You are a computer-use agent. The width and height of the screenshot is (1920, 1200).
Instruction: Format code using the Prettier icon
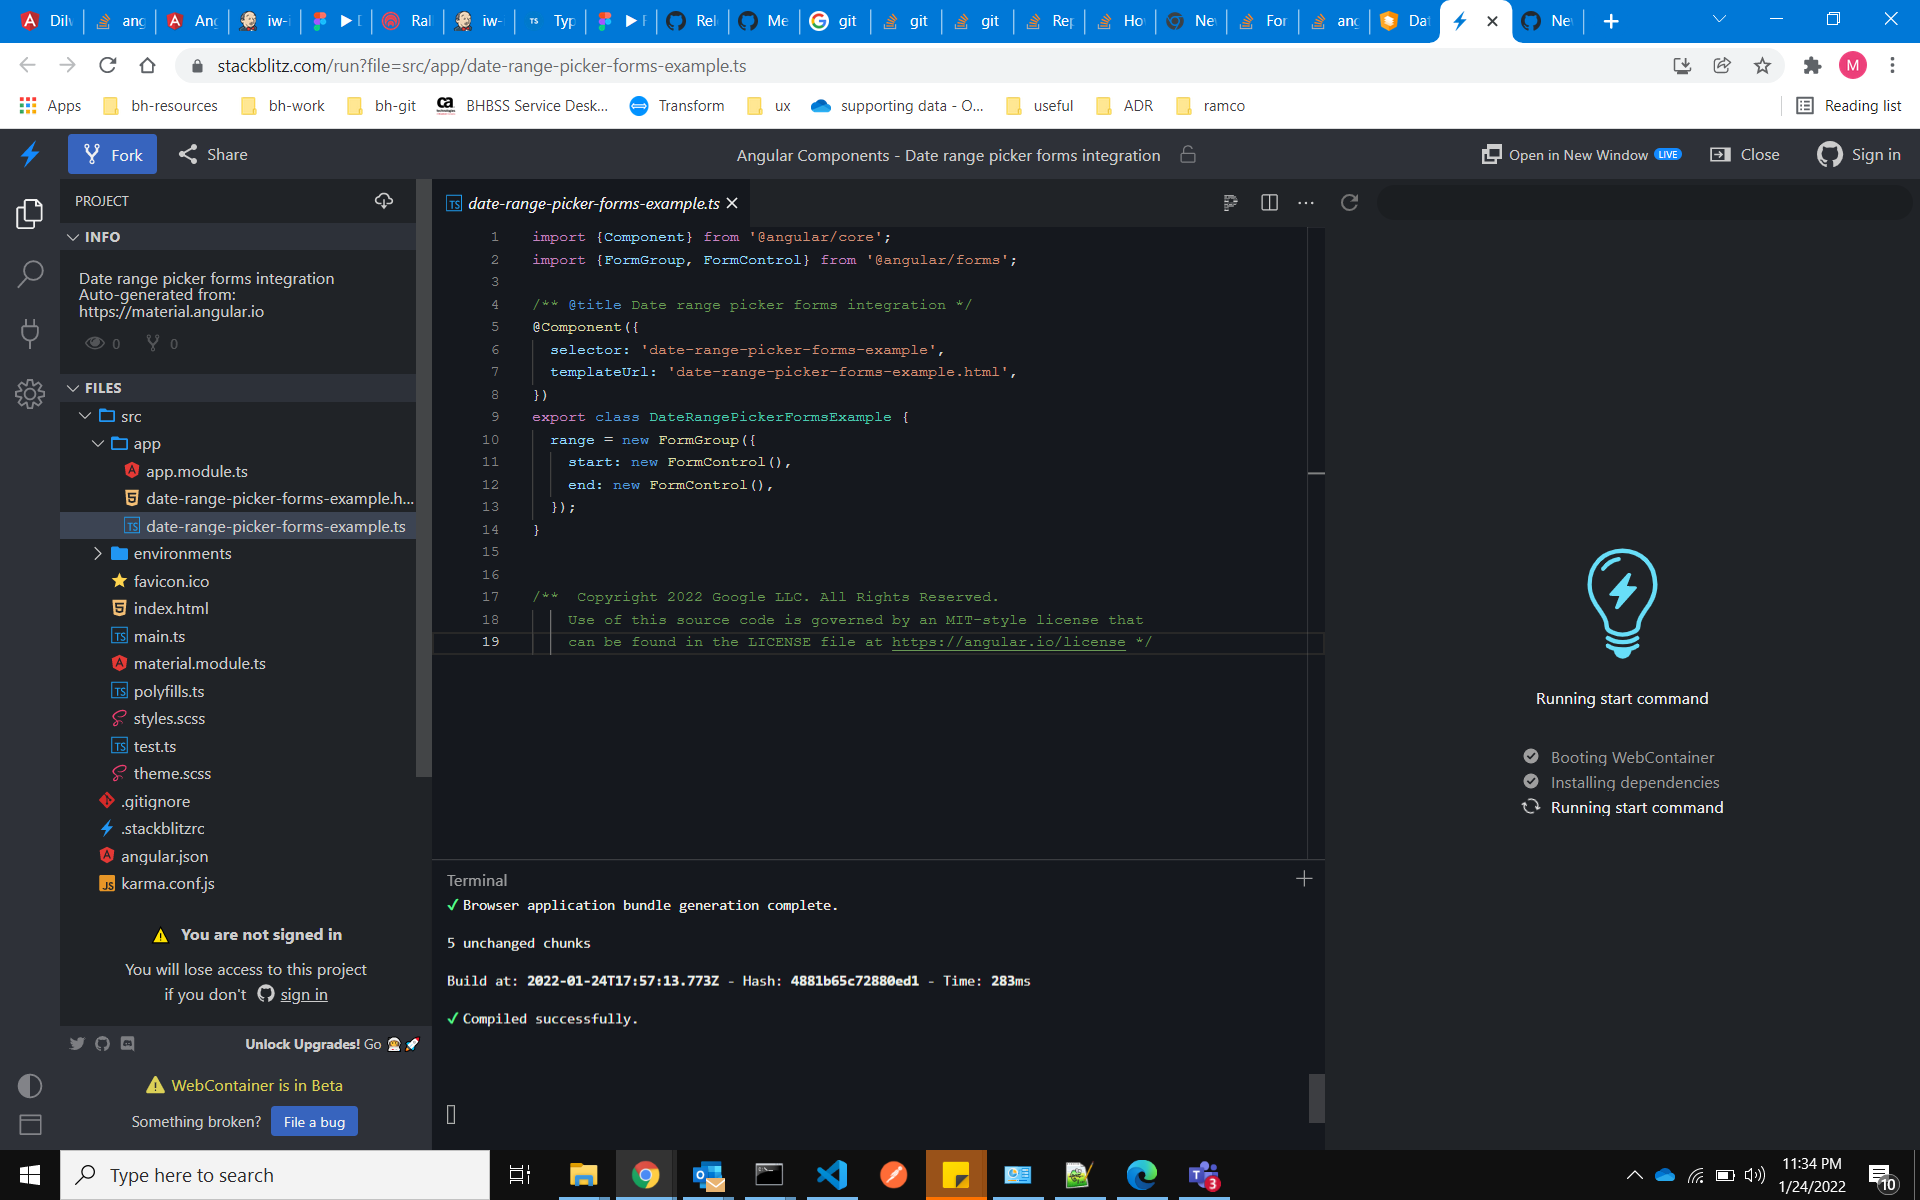(1230, 202)
